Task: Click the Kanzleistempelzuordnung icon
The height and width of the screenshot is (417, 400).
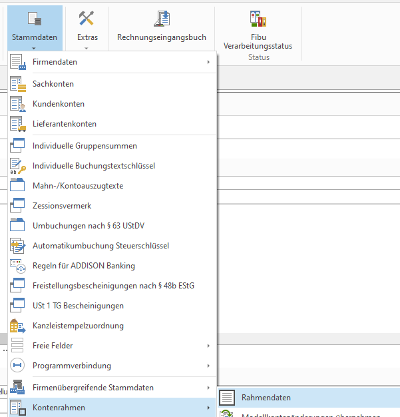Action: pos(18,326)
